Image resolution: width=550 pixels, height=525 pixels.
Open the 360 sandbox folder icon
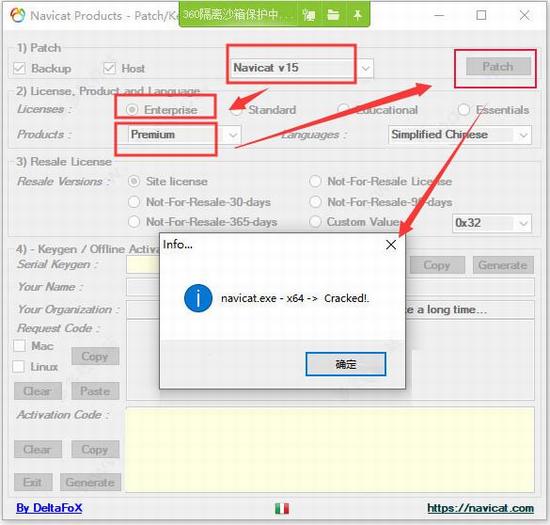[x=333, y=15]
